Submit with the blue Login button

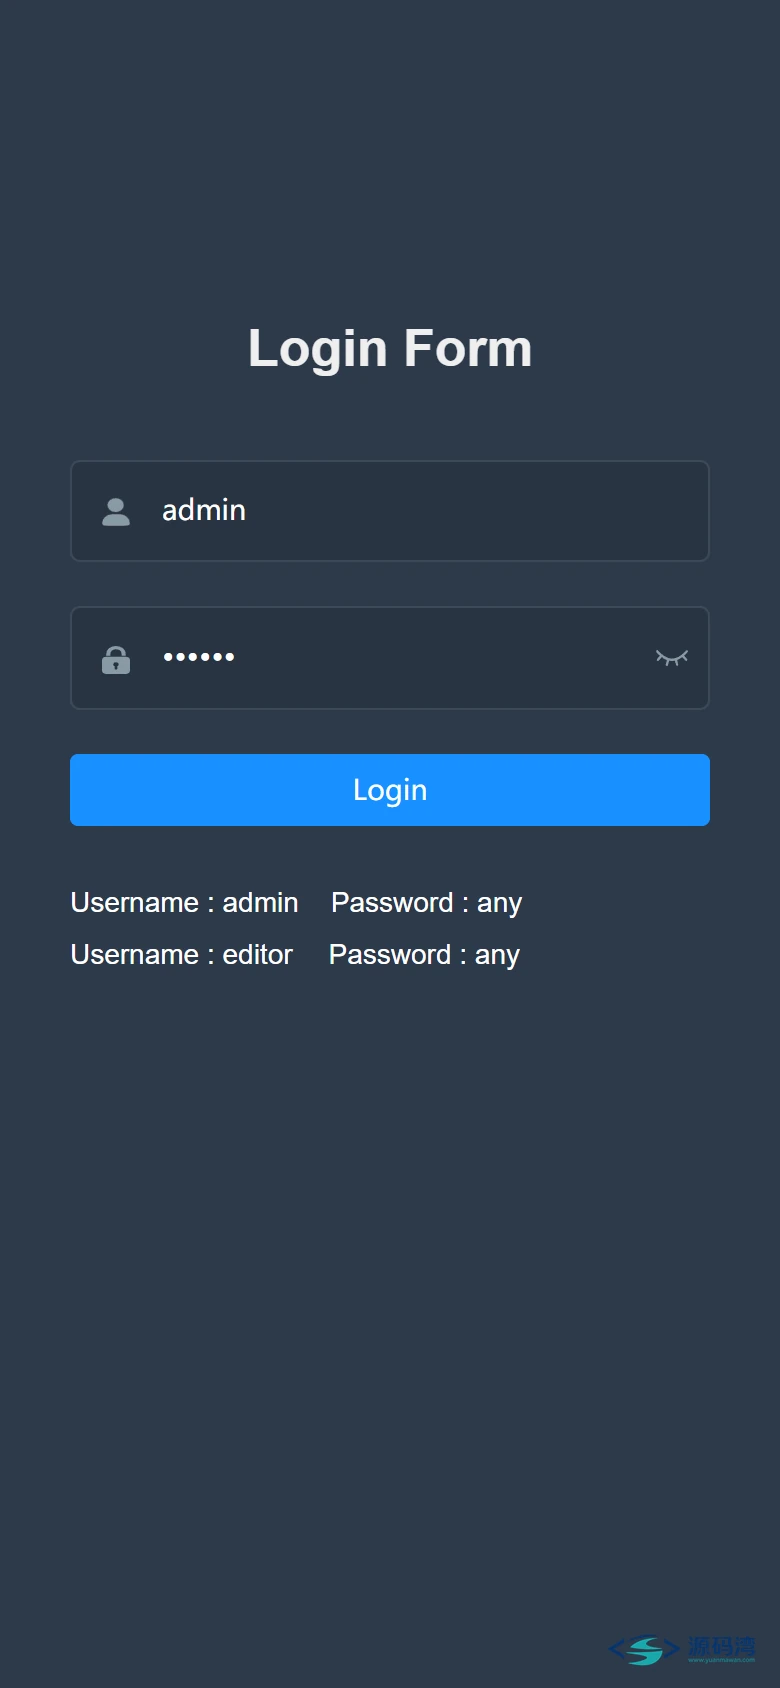(390, 790)
